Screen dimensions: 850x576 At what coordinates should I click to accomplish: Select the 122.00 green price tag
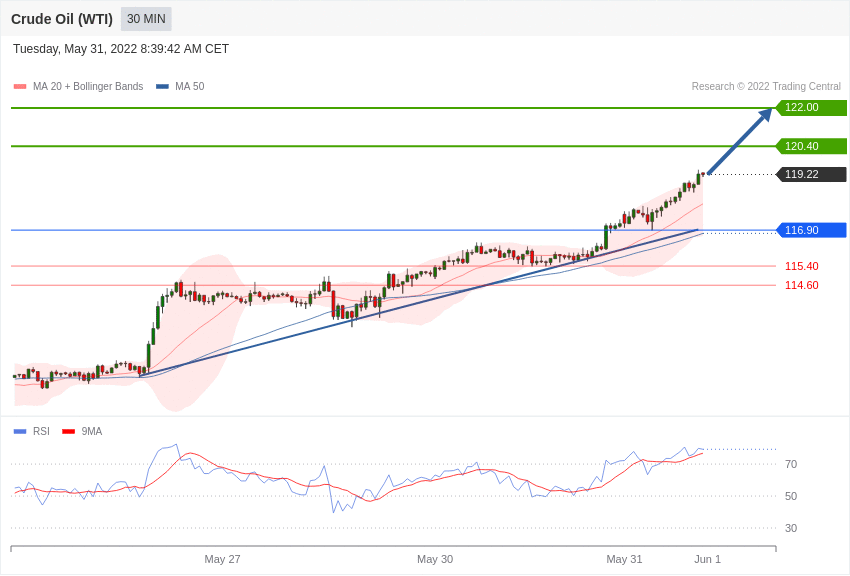(x=811, y=108)
